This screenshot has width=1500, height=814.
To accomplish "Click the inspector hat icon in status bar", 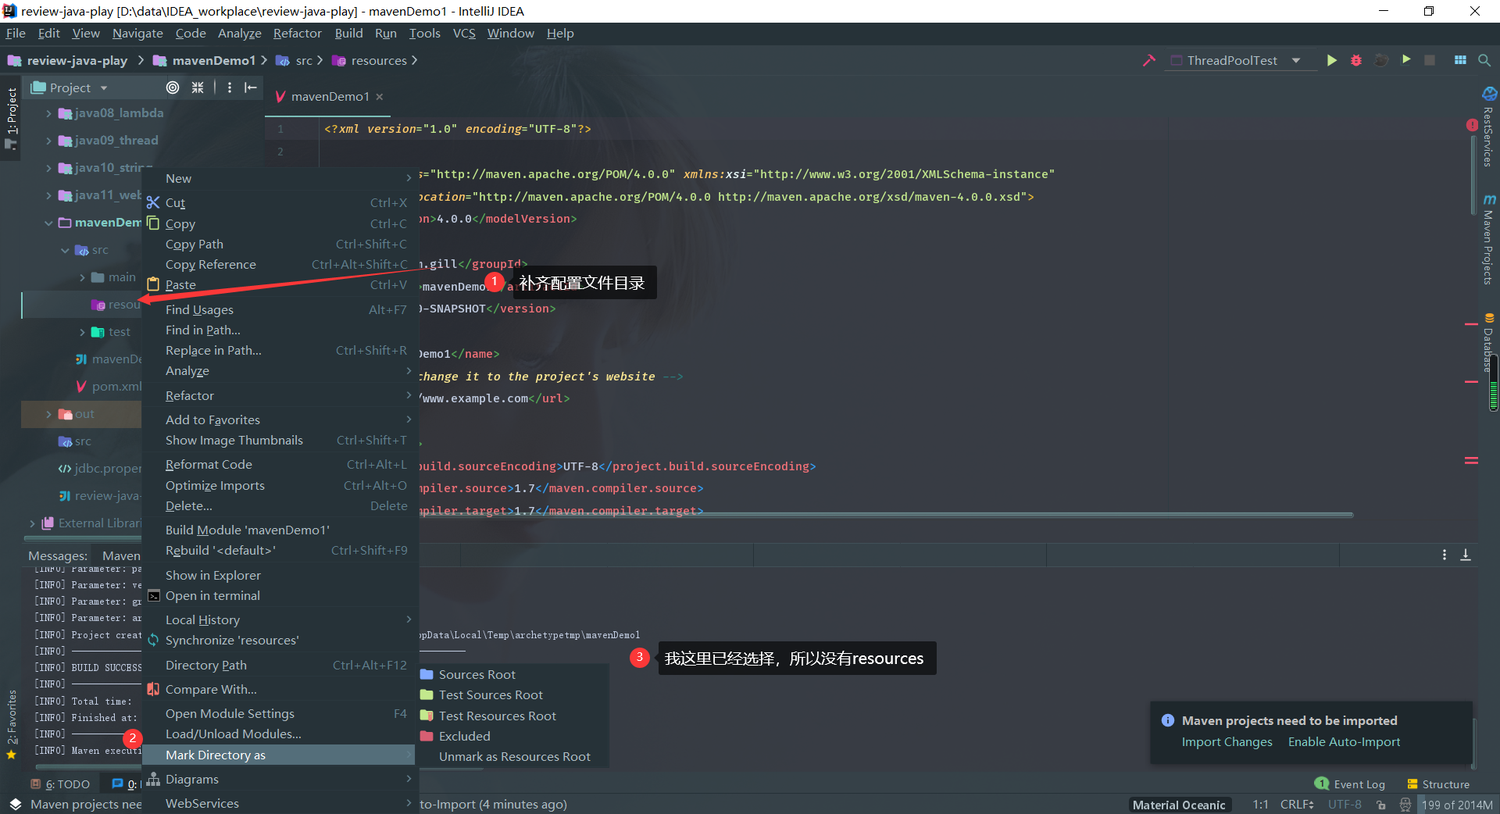I will (1405, 804).
